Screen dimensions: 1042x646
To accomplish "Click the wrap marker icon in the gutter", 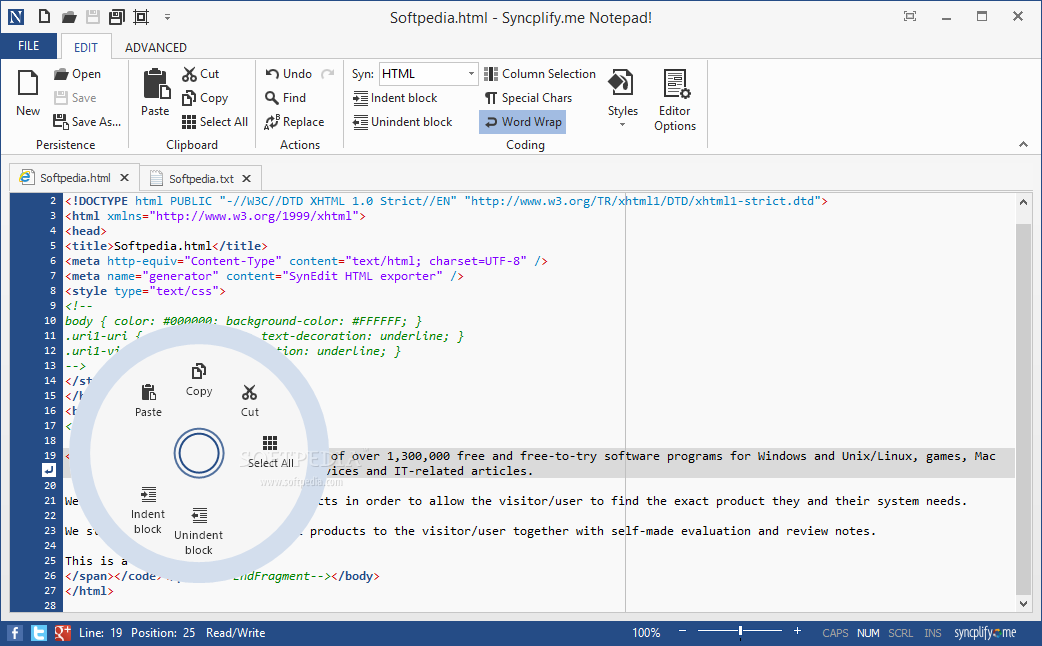I will pyautogui.click(x=49, y=470).
